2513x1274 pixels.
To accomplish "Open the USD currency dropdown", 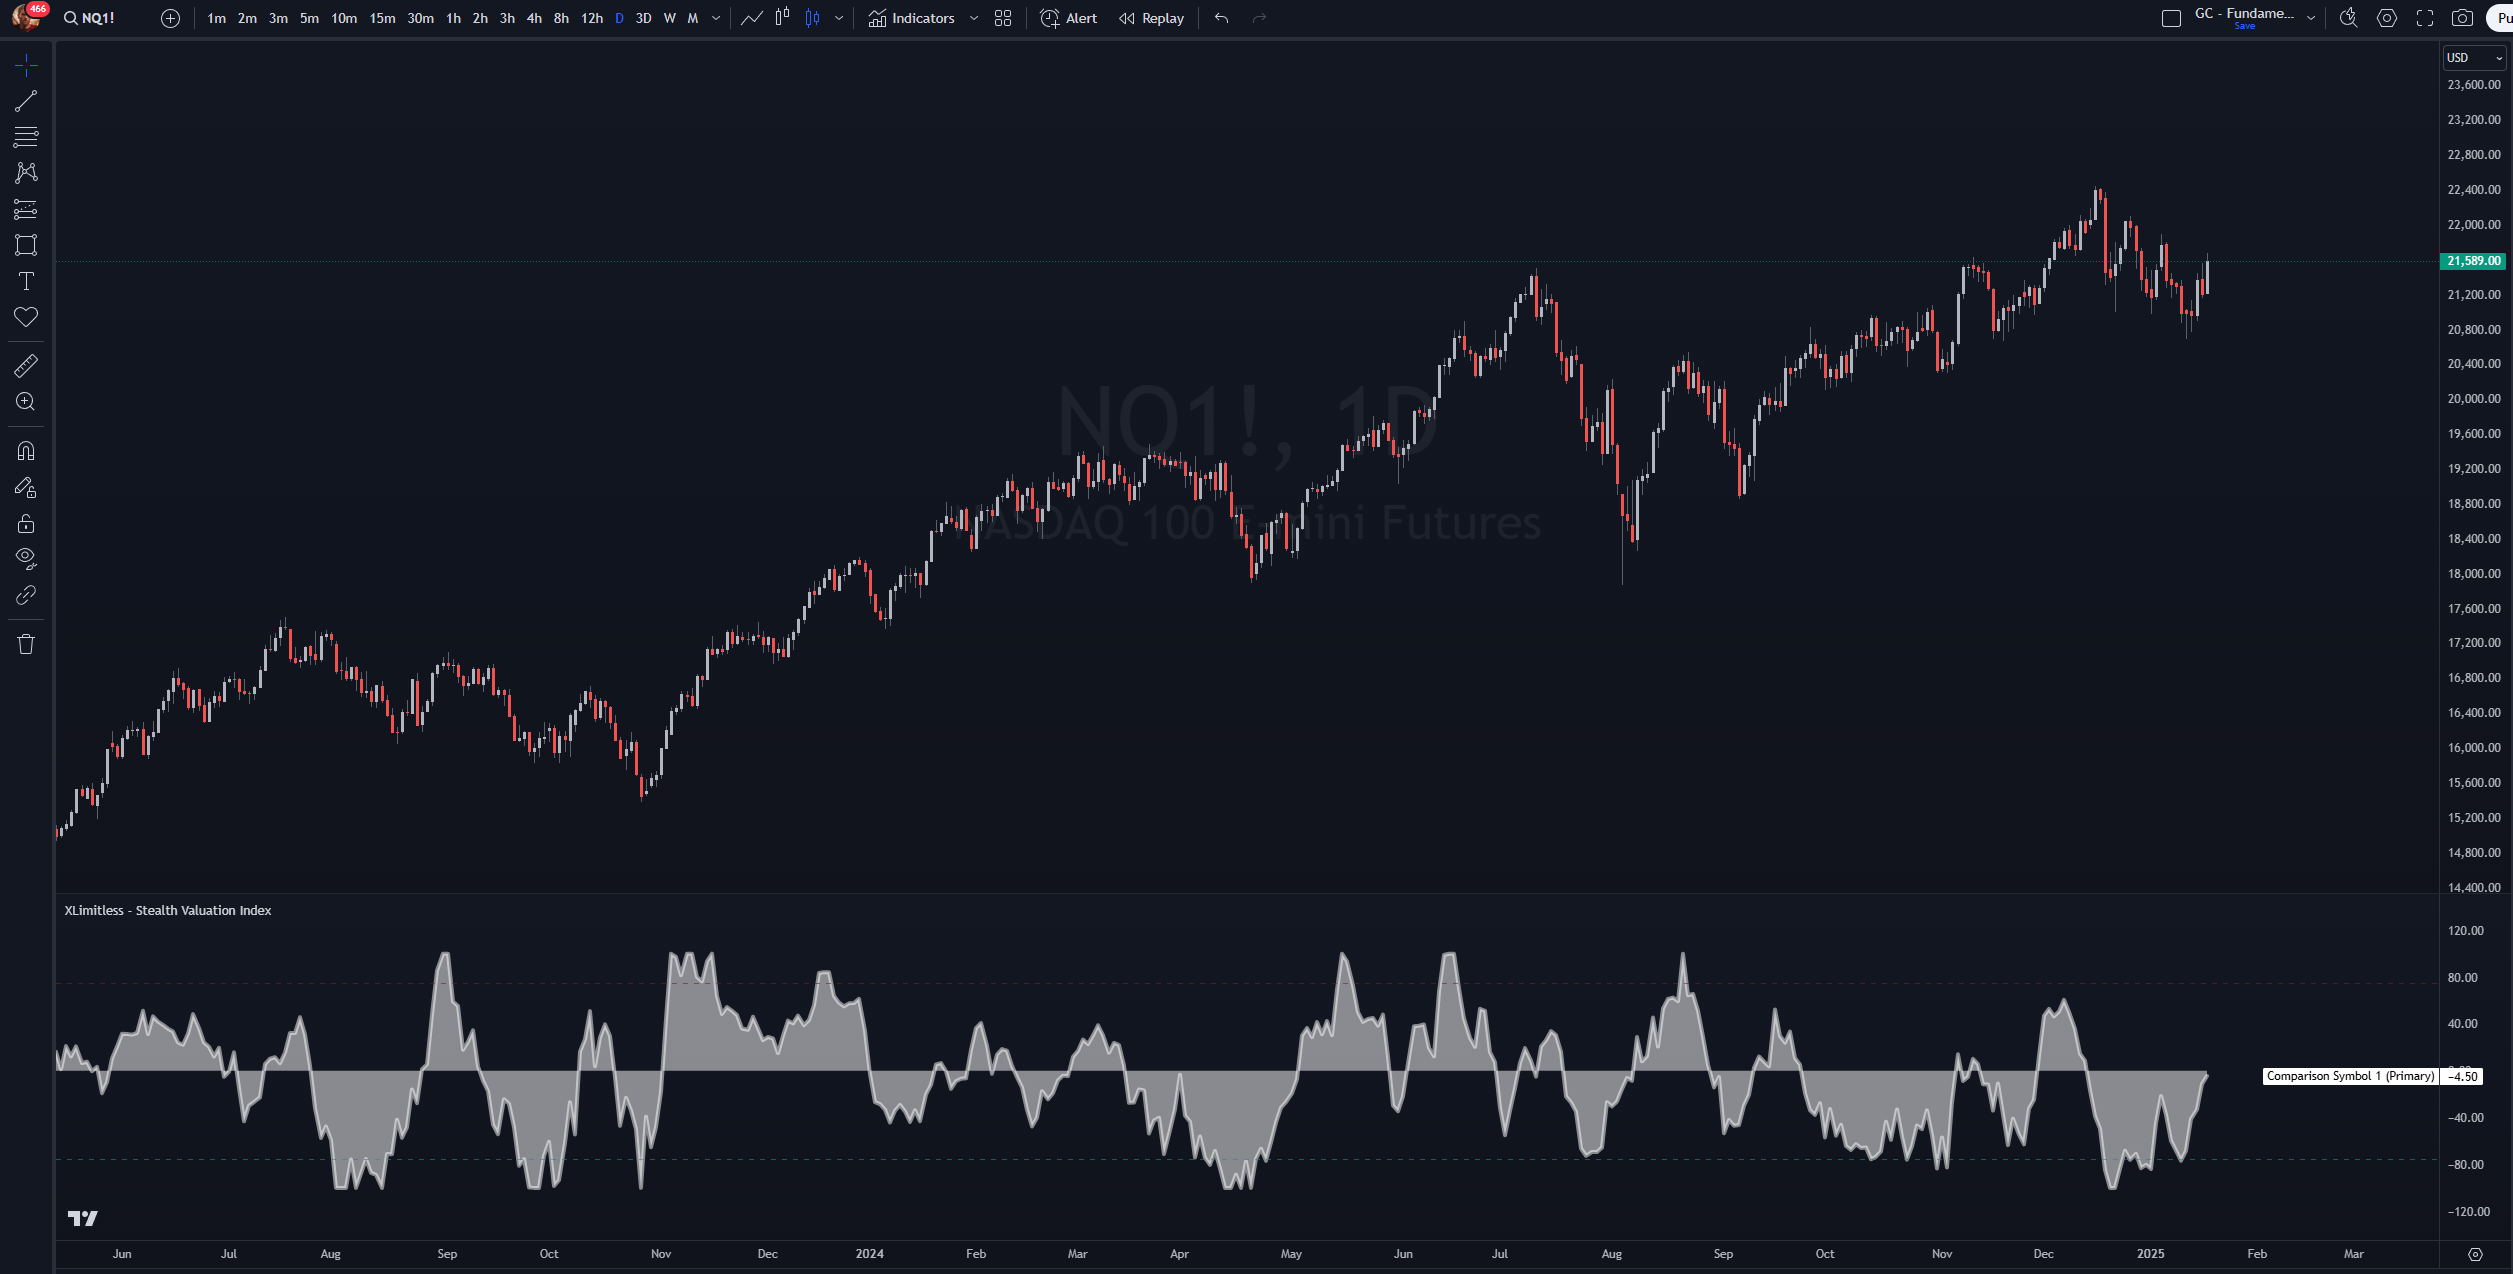I will pos(2474,58).
